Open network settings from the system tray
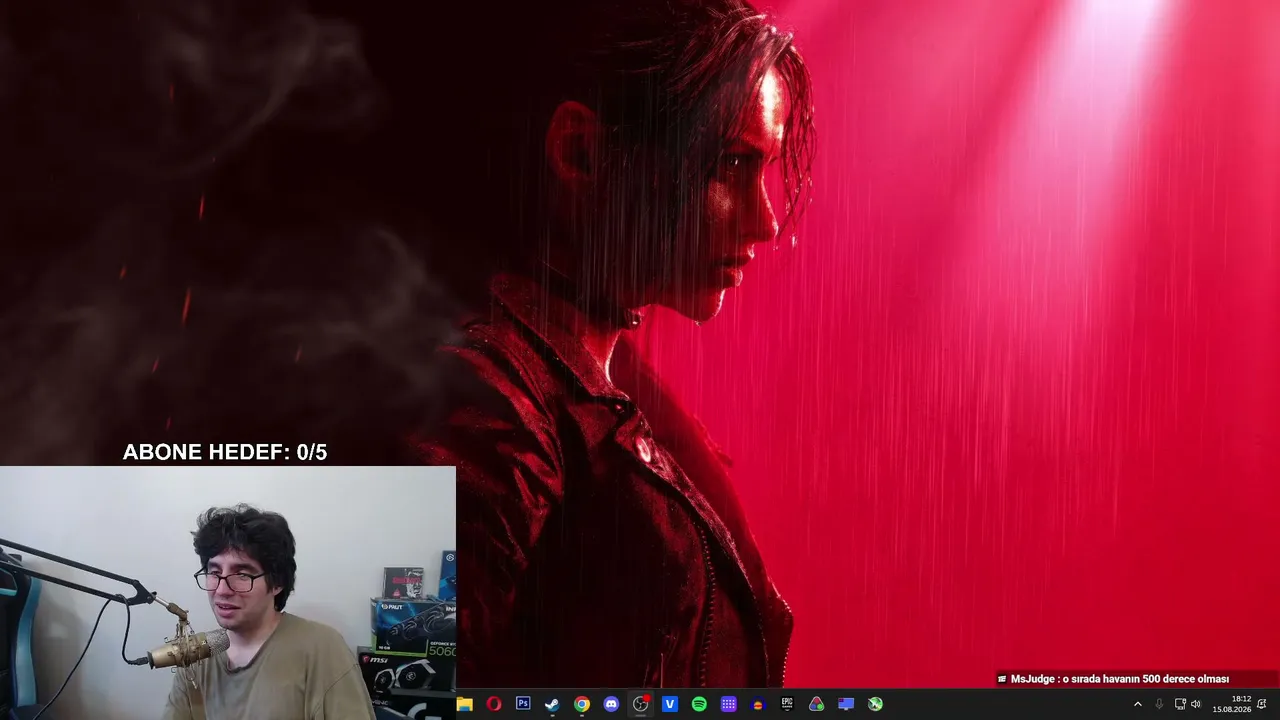Viewport: 1280px width, 720px height. (1180, 704)
